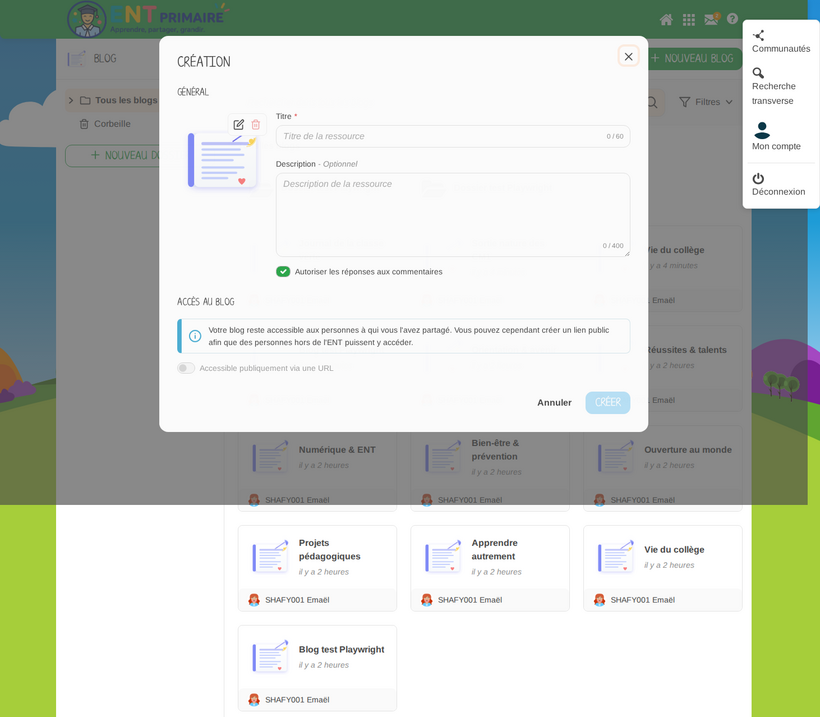Click the Filtres funnel icon
Viewport: 820px width, 717px height.
[685, 102]
